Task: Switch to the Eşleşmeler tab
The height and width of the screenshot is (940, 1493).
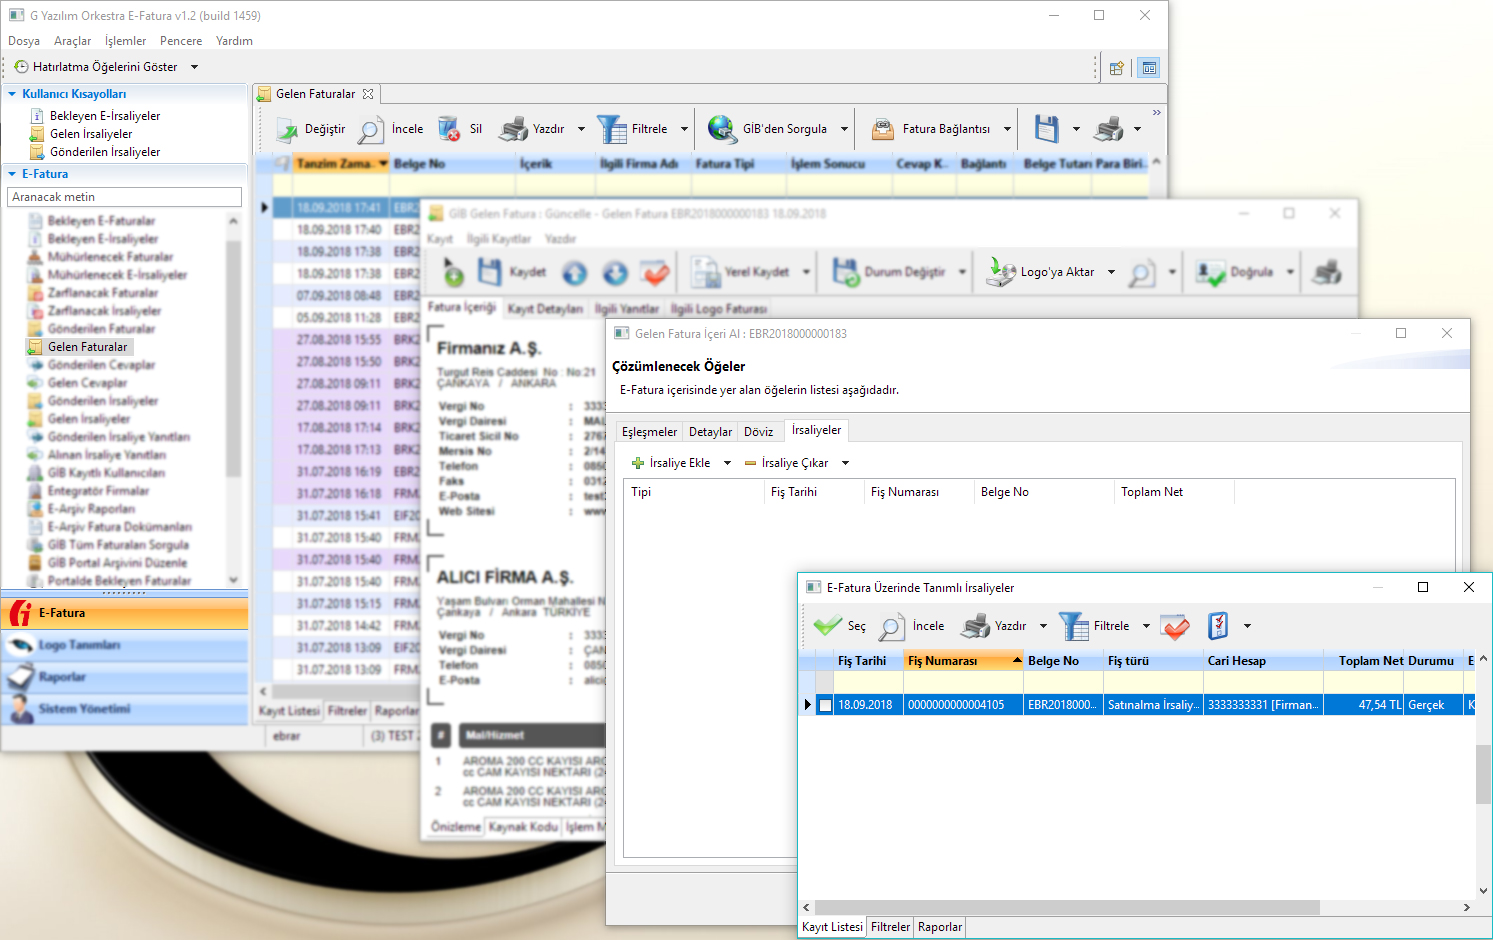Action: coord(649,432)
